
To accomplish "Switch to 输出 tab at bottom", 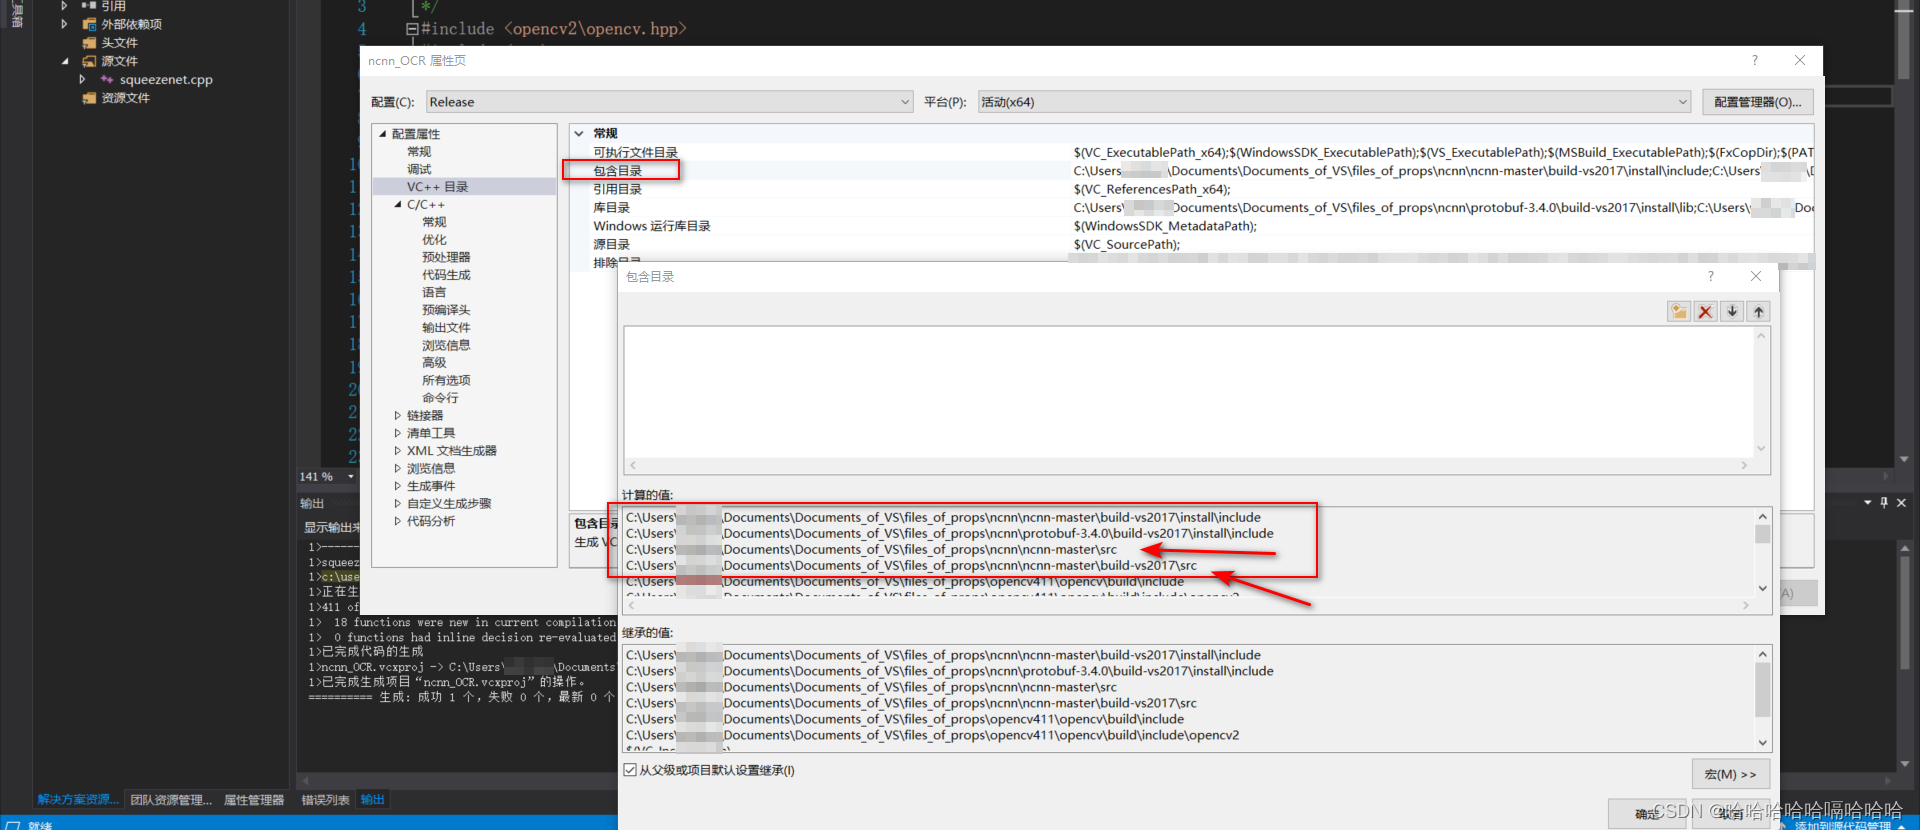I will pyautogui.click(x=372, y=799).
